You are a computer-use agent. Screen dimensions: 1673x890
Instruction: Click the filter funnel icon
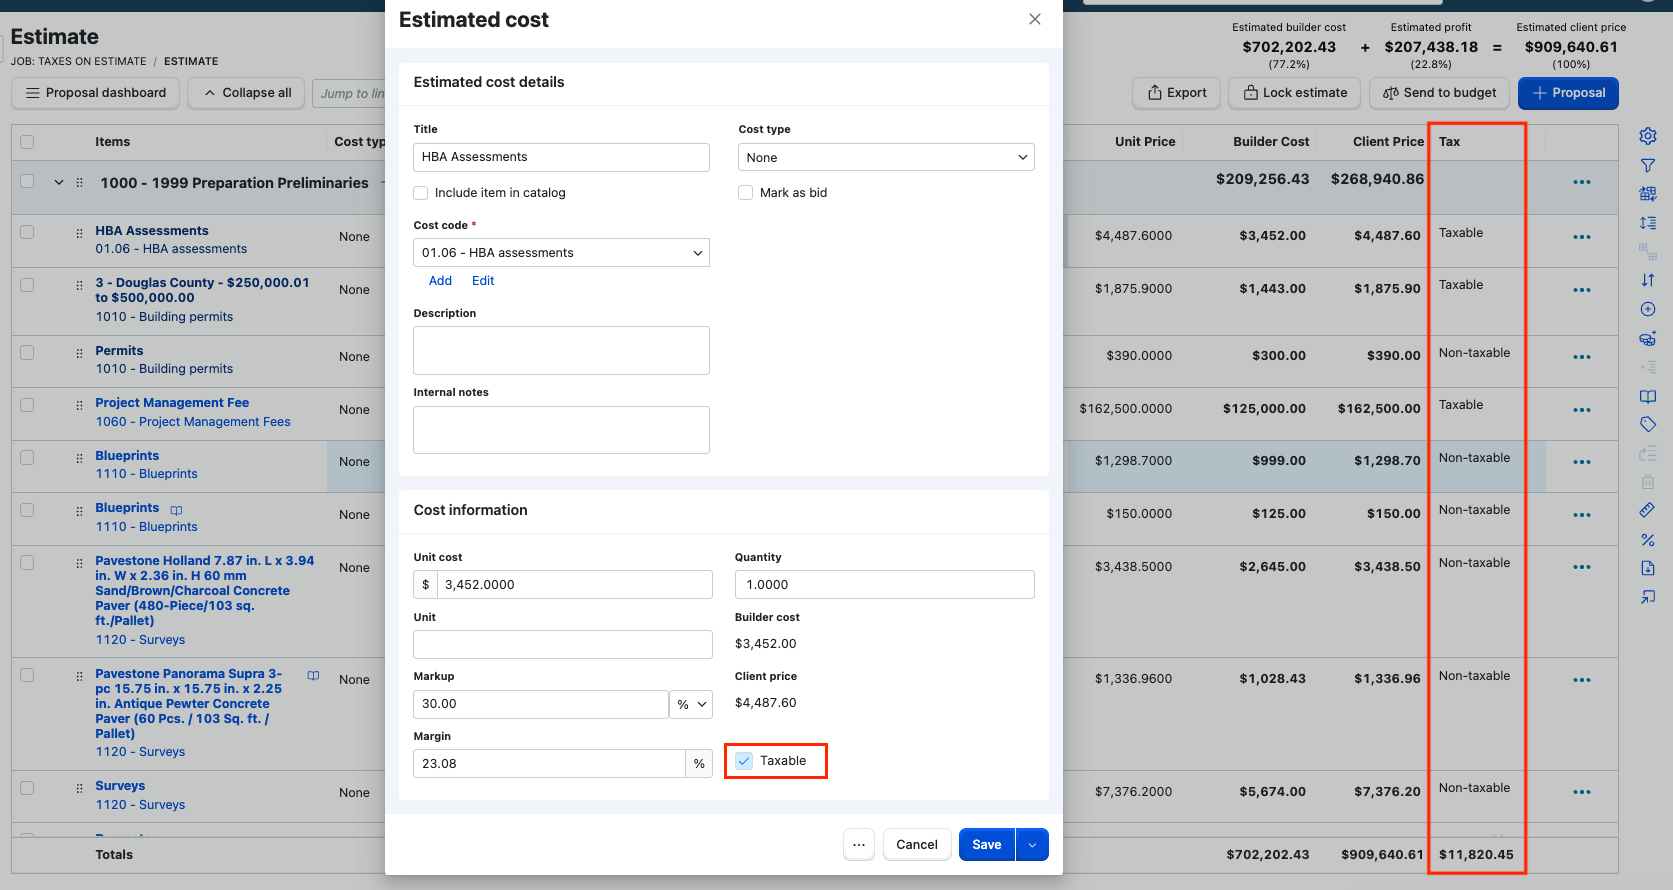(1648, 165)
